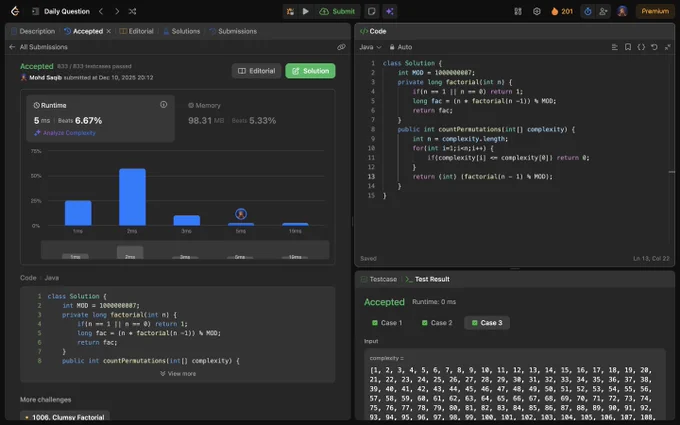Image resolution: width=680 pixels, height=425 pixels.
Task: Click the 2ms handle in chart range slider
Action: click(130, 252)
